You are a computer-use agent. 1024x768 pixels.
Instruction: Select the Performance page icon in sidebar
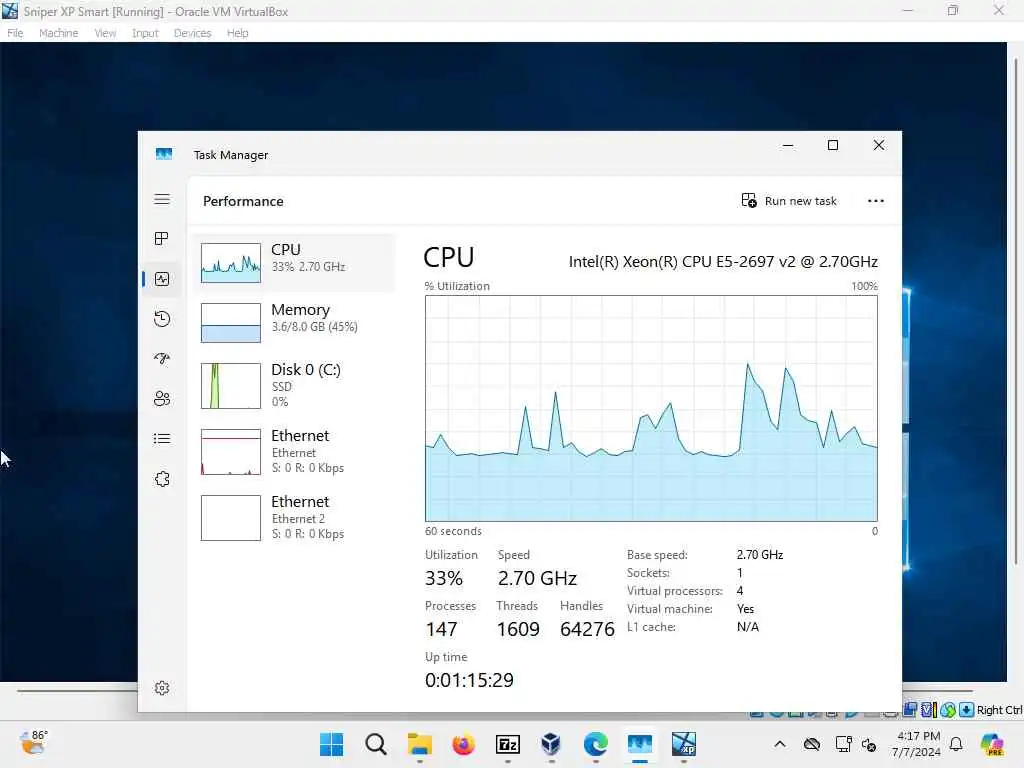point(162,279)
